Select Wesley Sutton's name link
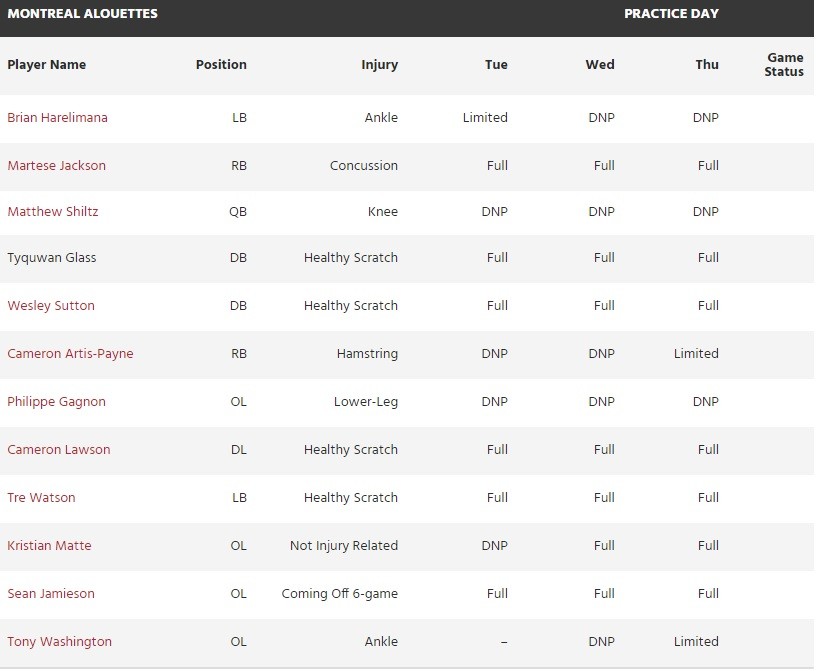This screenshot has width=819, height=671. pyautogui.click(x=51, y=306)
